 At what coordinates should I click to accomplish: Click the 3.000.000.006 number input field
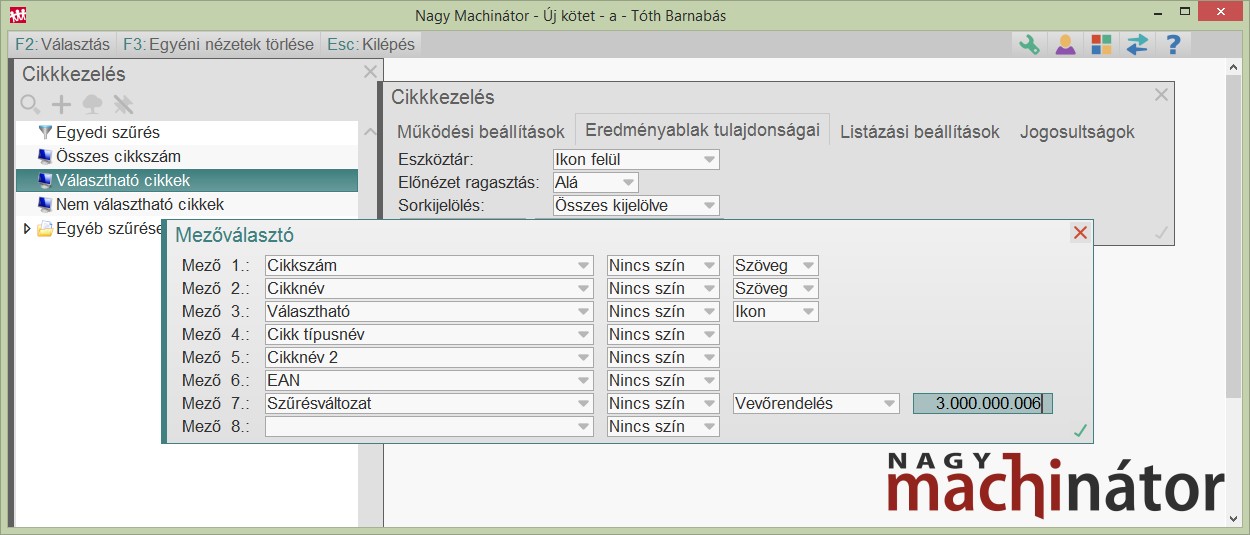[982, 403]
